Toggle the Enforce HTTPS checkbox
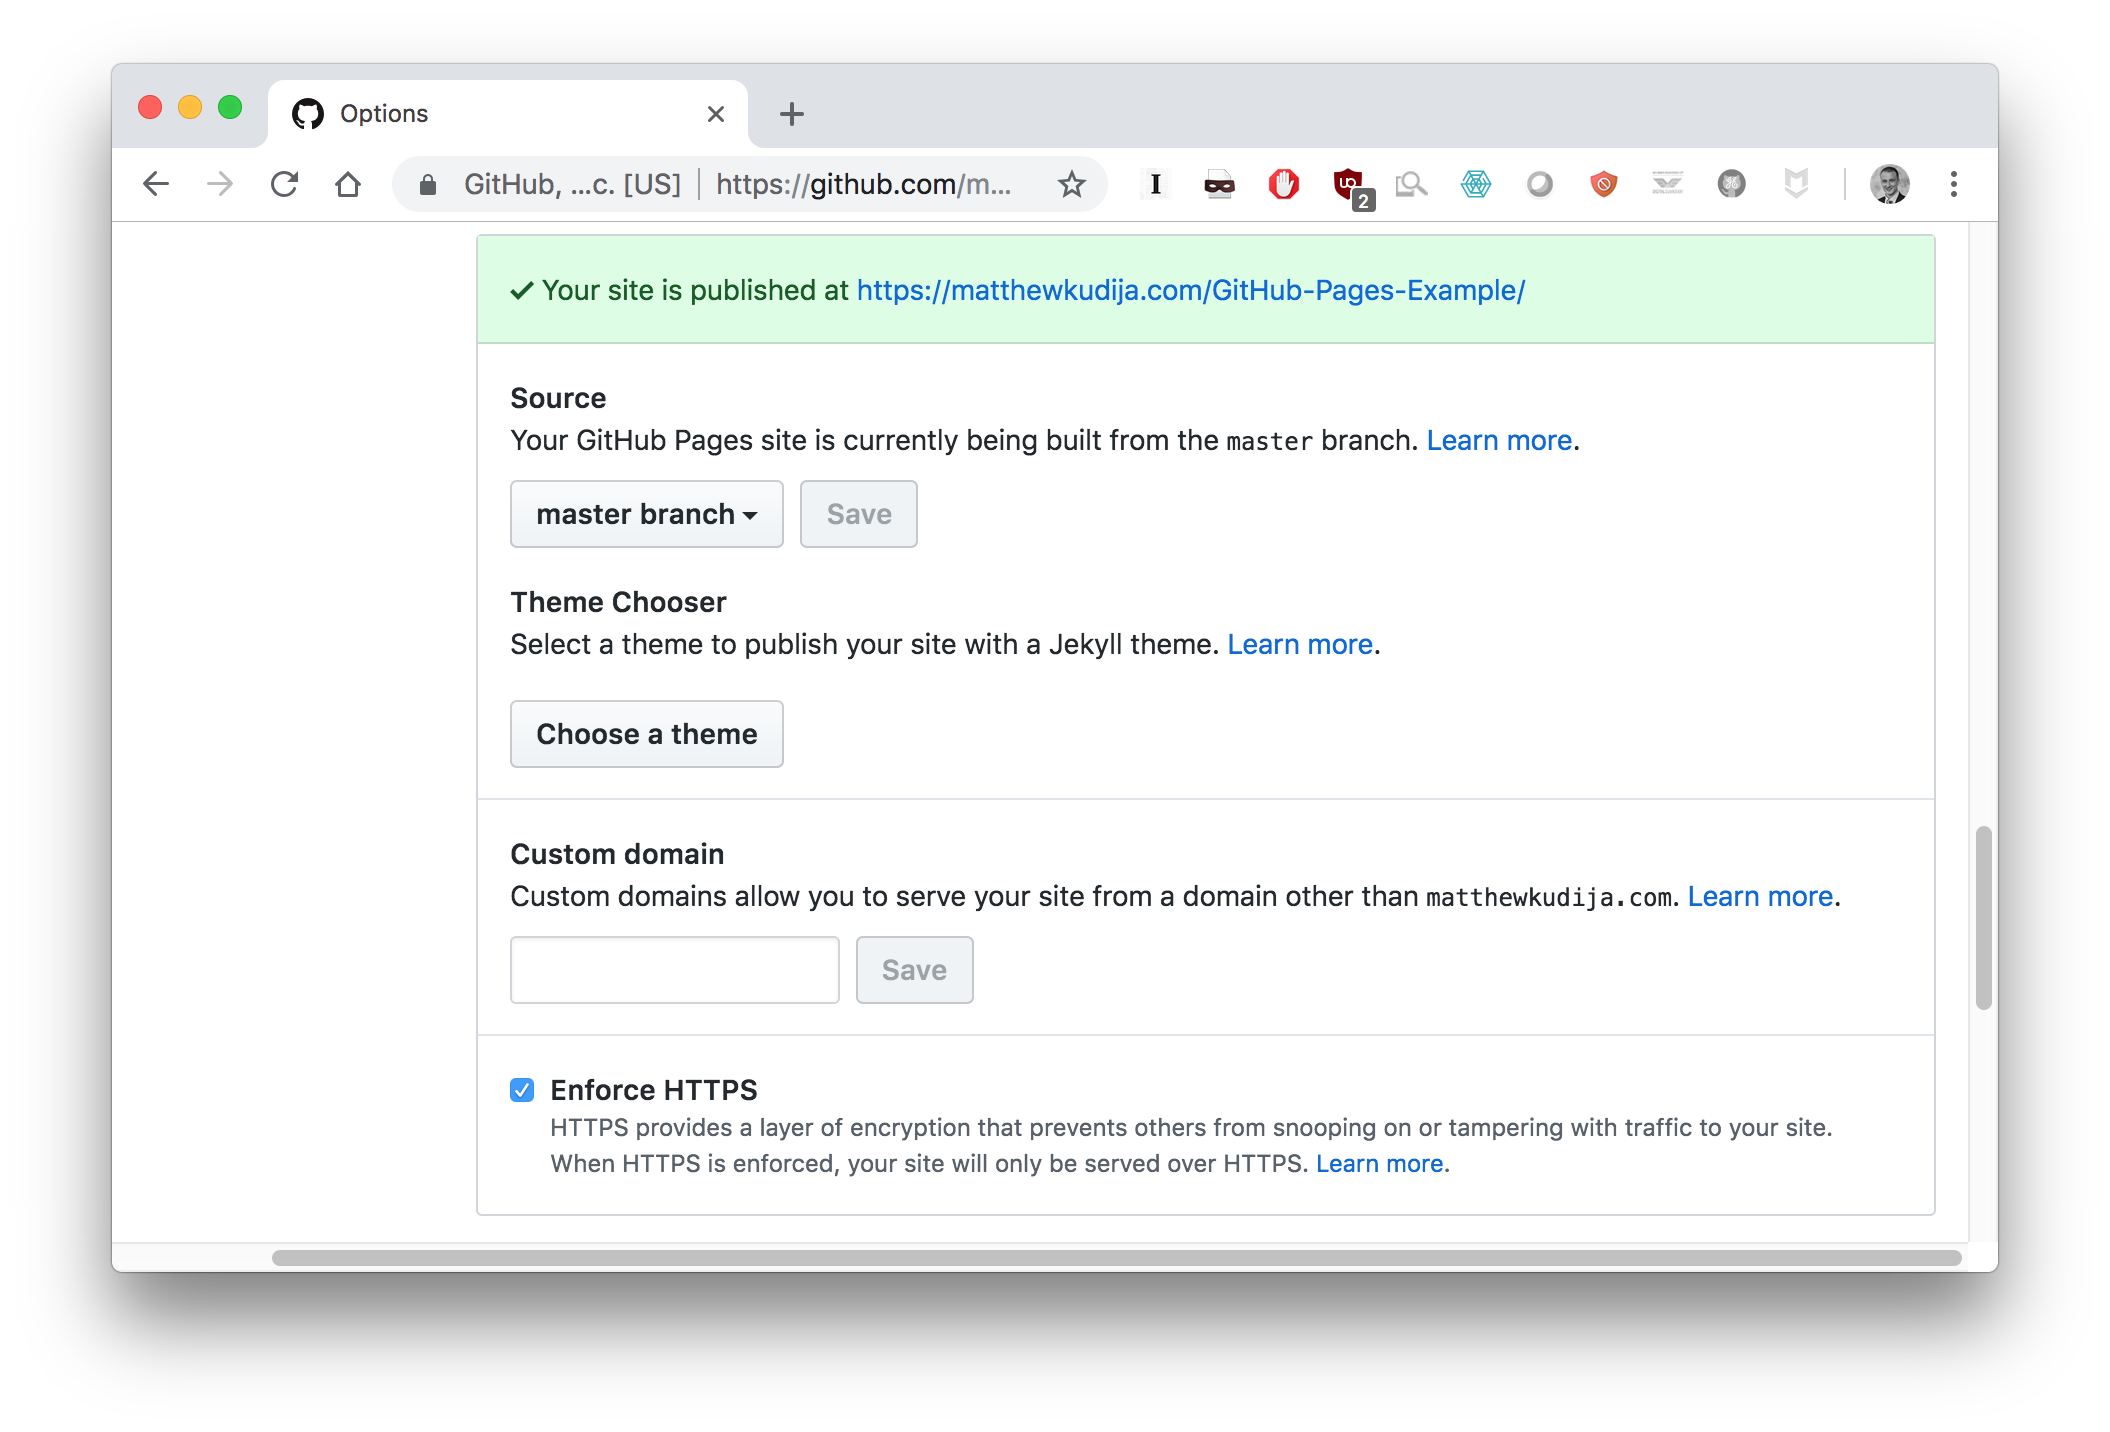Image resolution: width=2110 pixels, height=1432 pixels. [x=522, y=1090]
